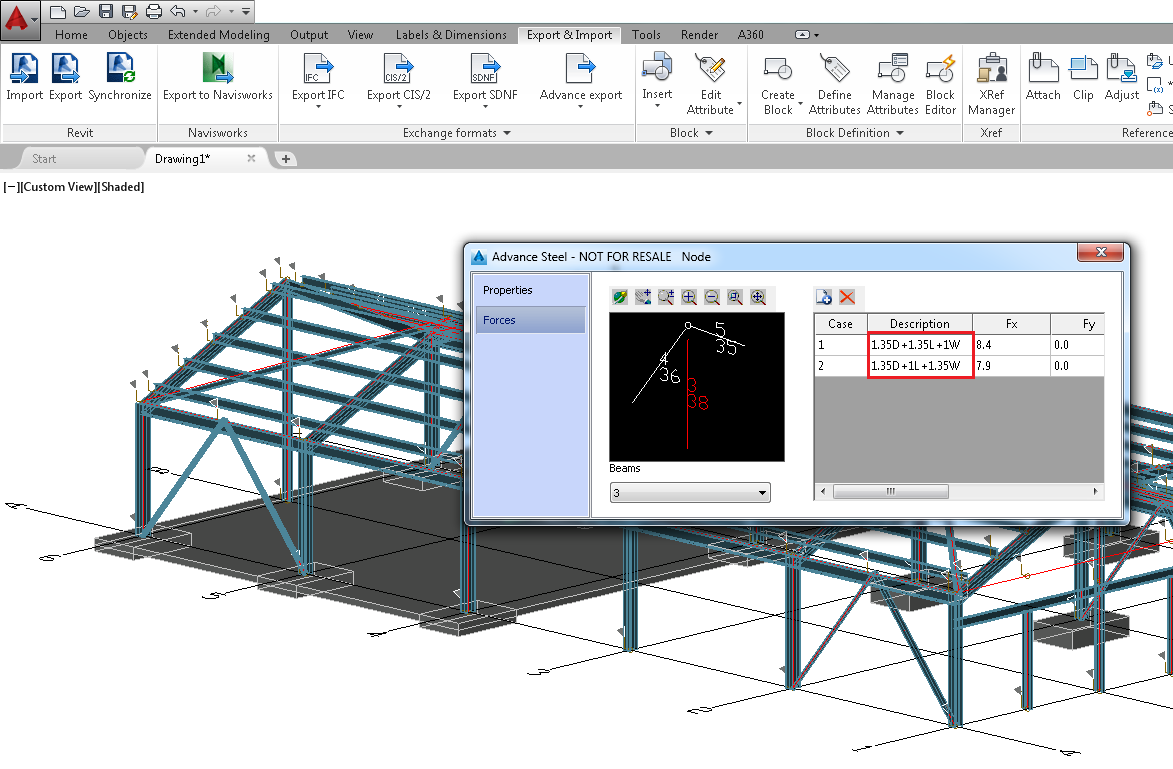This screenshot has width=1173, height=769.
Task: Click the Revit Import icon
Action: [25, 76]
